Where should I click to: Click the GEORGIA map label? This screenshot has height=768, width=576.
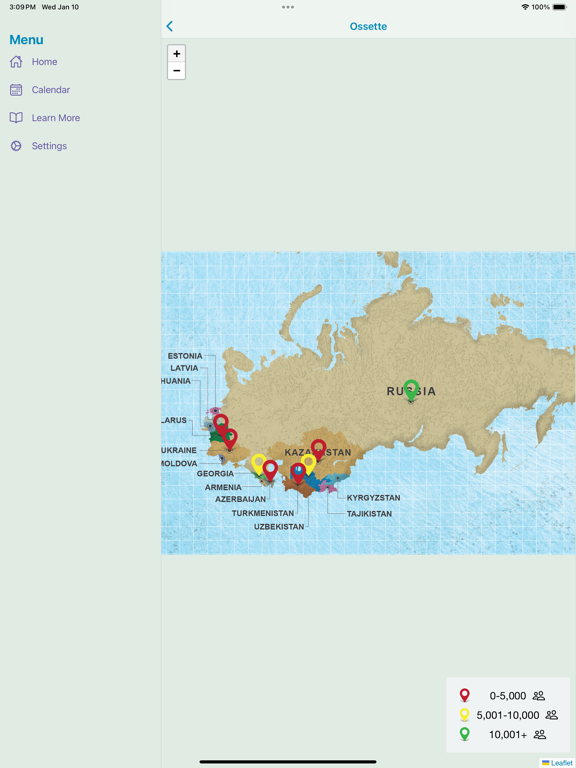[216, 474]
